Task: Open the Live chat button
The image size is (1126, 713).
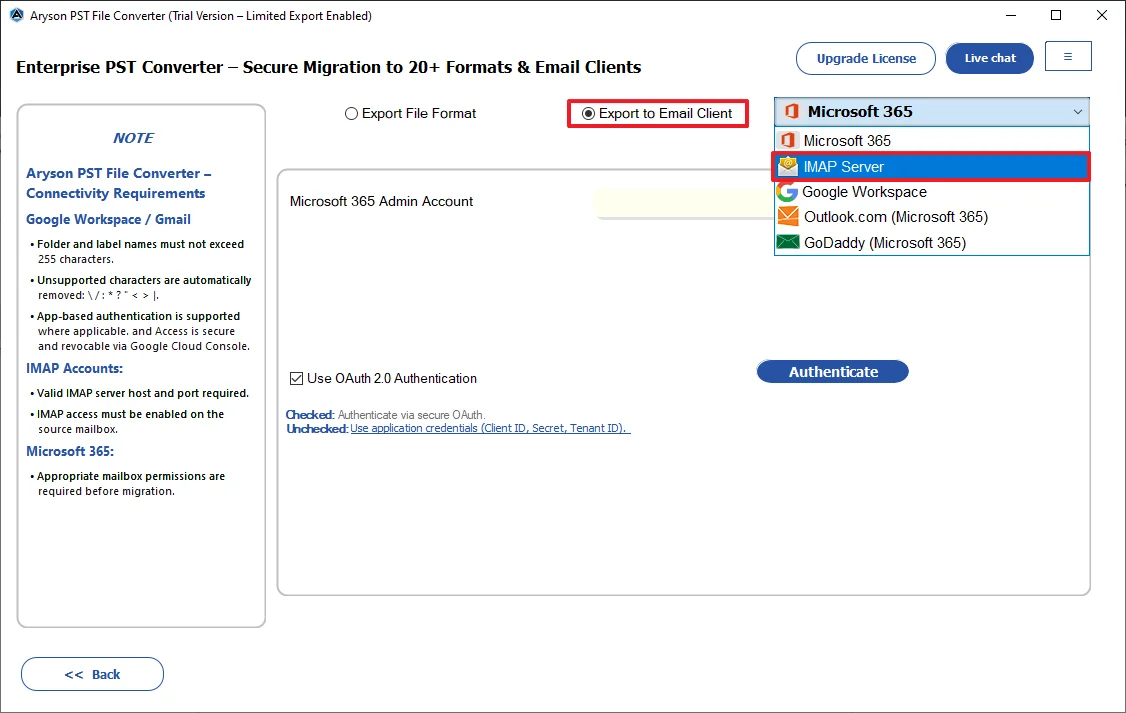Action: point(990,58)
